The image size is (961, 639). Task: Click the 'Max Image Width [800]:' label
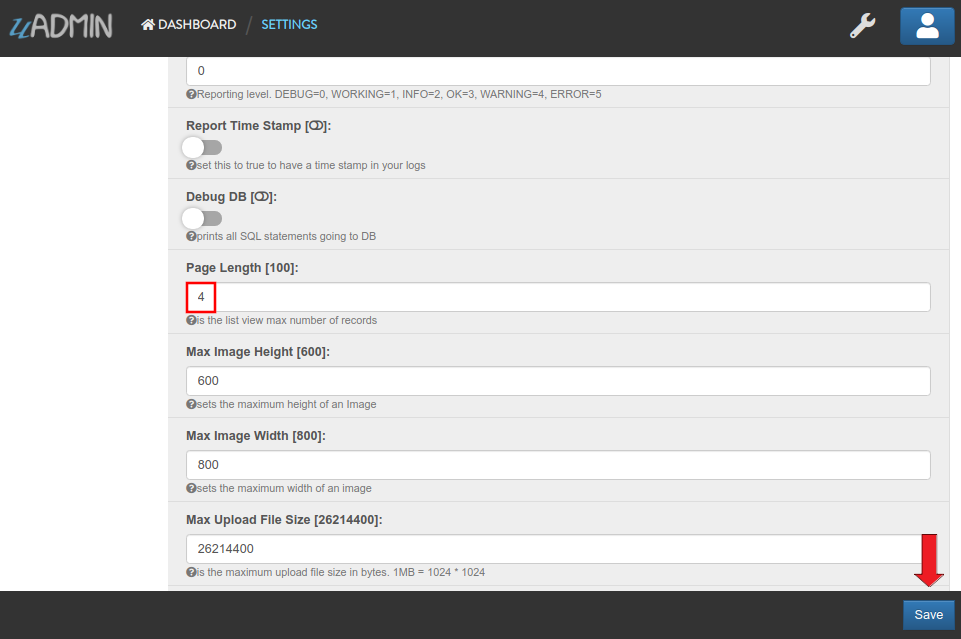tap(256, 436)
